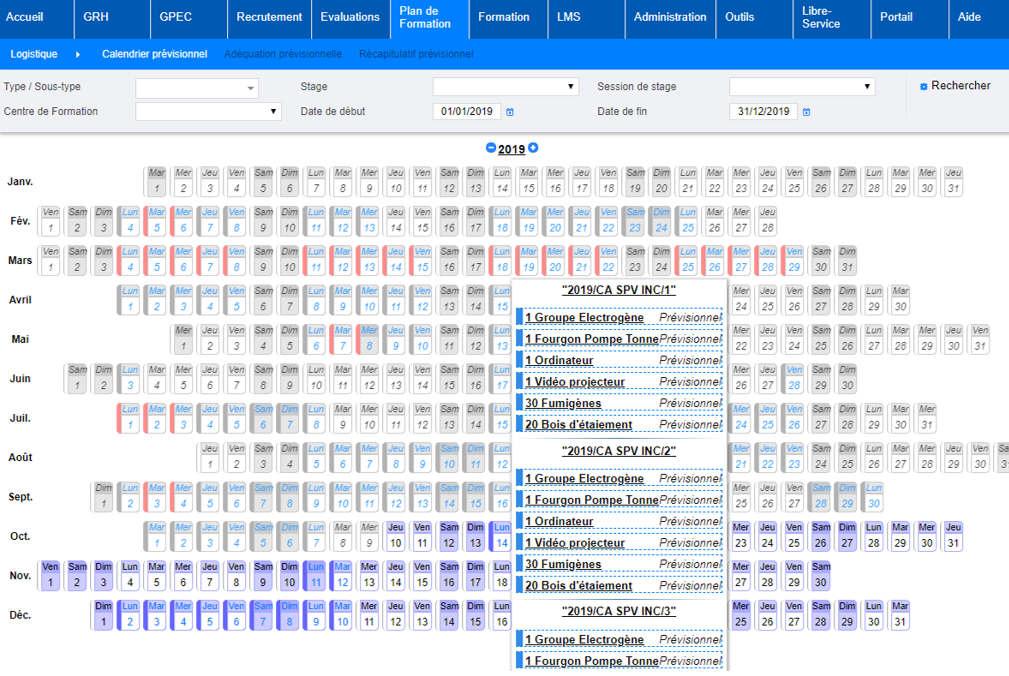Screen dimensions: 1009x676
Task: Open the Administration menu
Action: (x=670, y=17)
